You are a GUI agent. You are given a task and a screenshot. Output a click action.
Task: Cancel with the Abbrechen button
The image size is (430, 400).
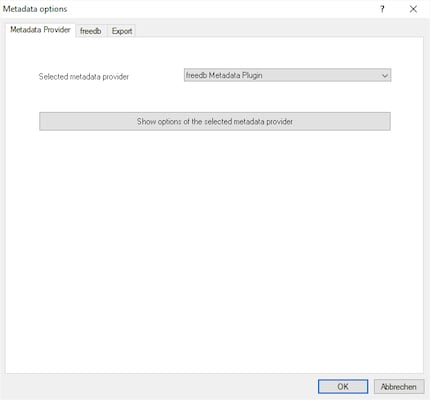[x=399, y=387]
